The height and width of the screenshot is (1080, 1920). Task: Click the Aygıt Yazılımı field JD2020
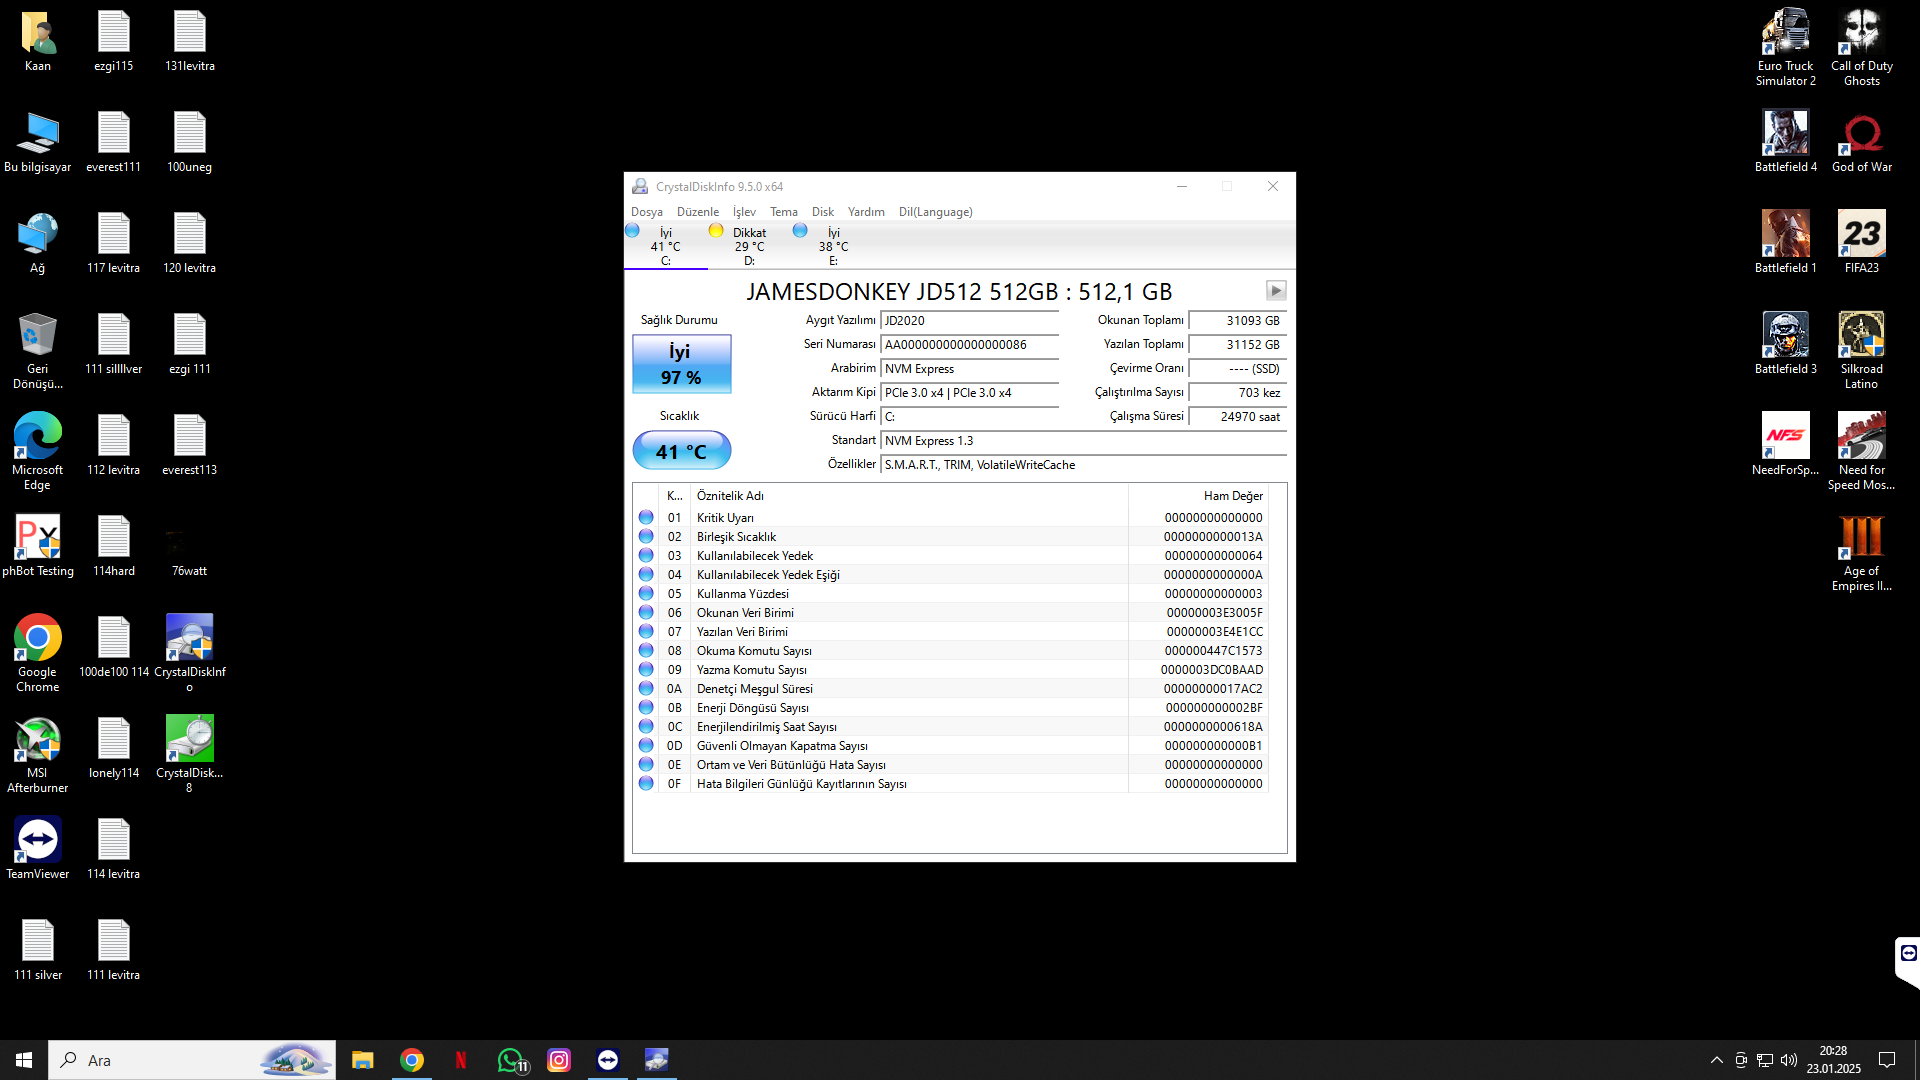[x=969, y=321]
